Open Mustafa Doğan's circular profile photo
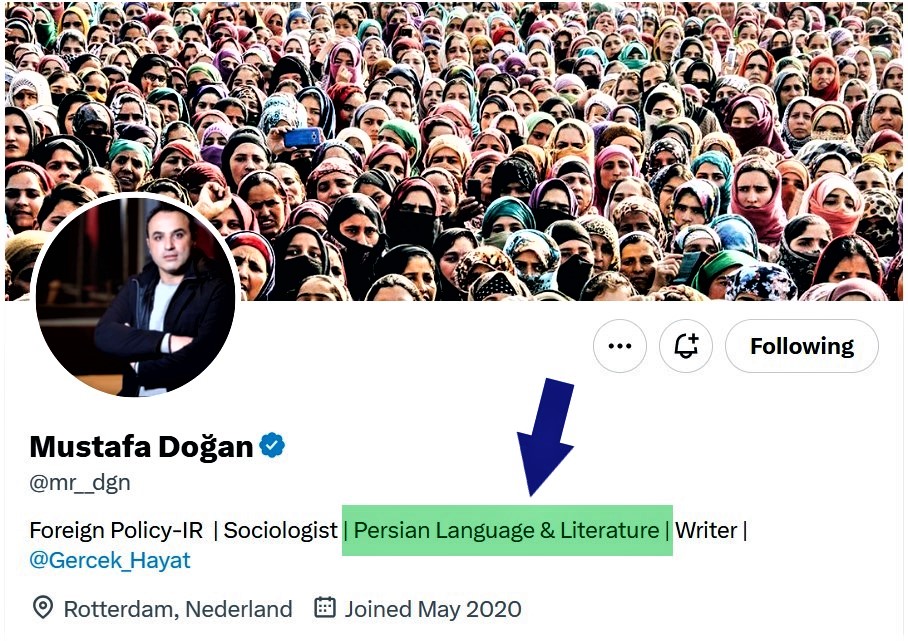 136,295
